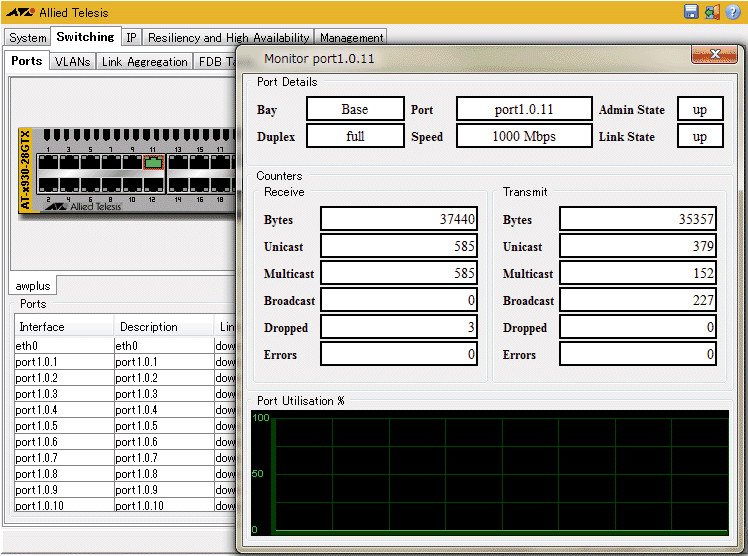Go to the Management tab
This screenshot has width=748, height=556.
point(351,38)
